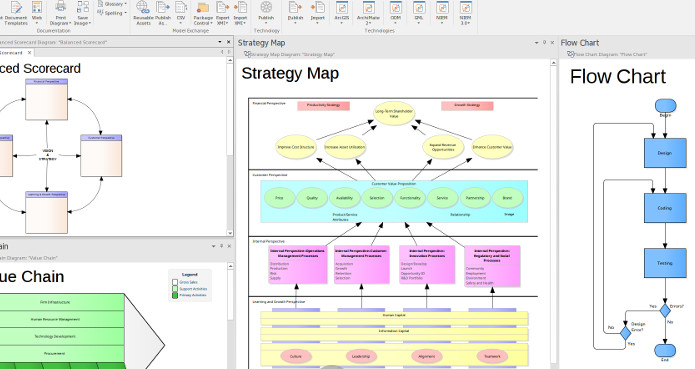Select the Growth Strategy red box
The width and height of the screenshot is (695, 369).
click(x=467, y=105)
